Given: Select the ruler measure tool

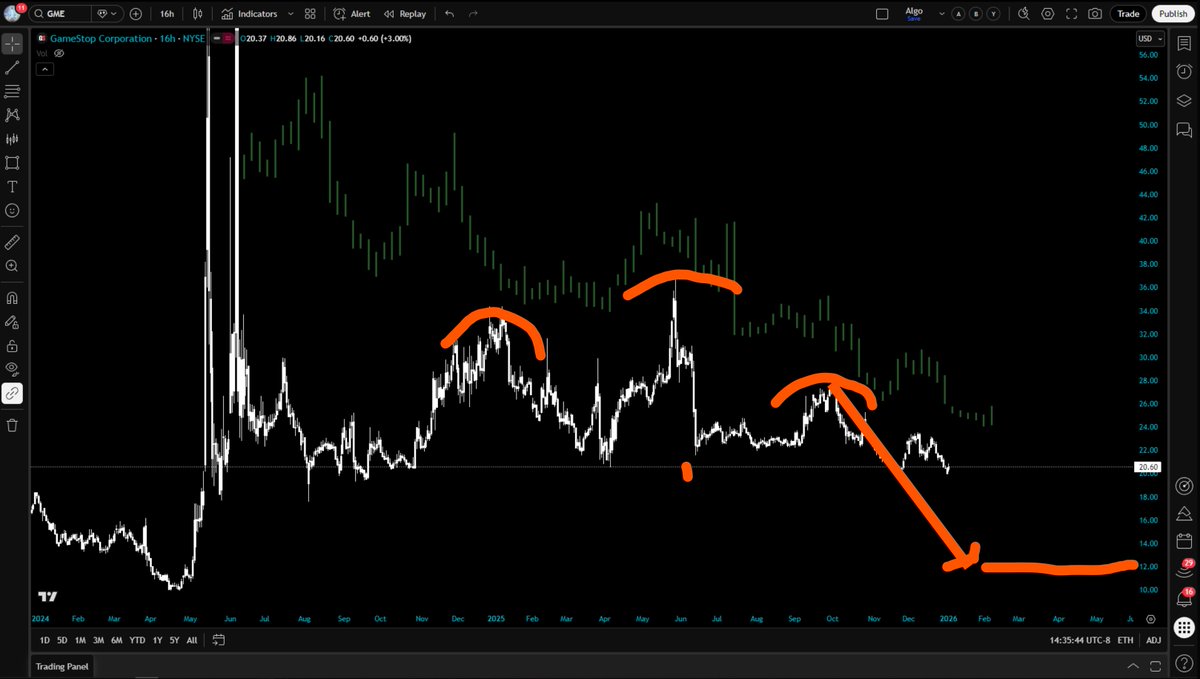Looking at the screenshot, I should tap(12, 242).
